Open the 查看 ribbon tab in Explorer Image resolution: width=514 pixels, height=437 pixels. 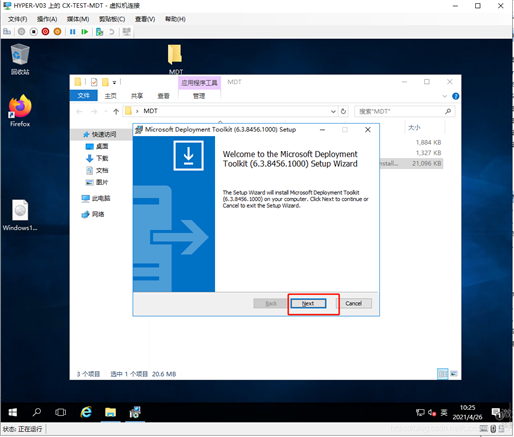(163, 96)
